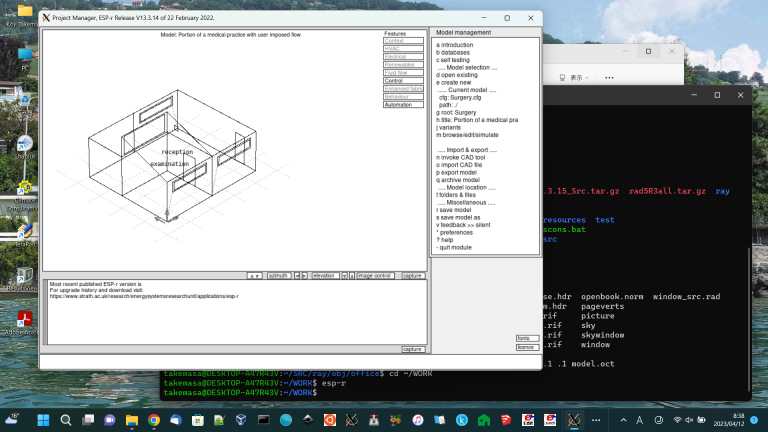Toggle feedback silent menu option
Image resolution: width=768 pixels, height=432 pixels.
(x=463, y=225)
